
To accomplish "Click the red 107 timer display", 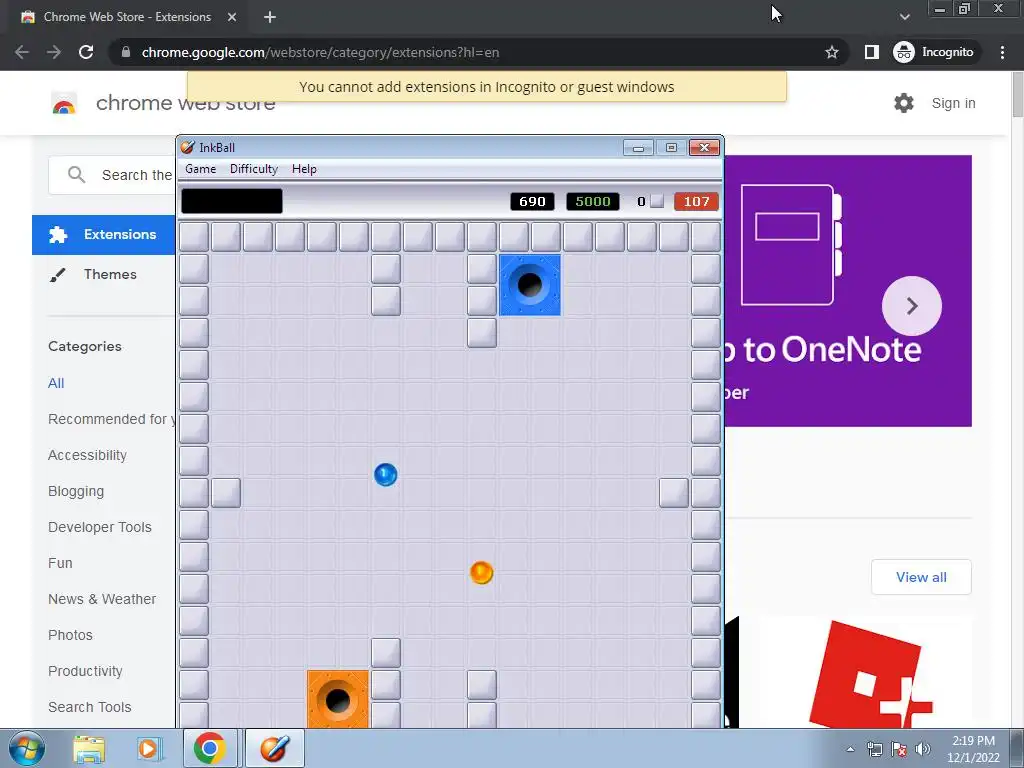I will tap(696, 202).
